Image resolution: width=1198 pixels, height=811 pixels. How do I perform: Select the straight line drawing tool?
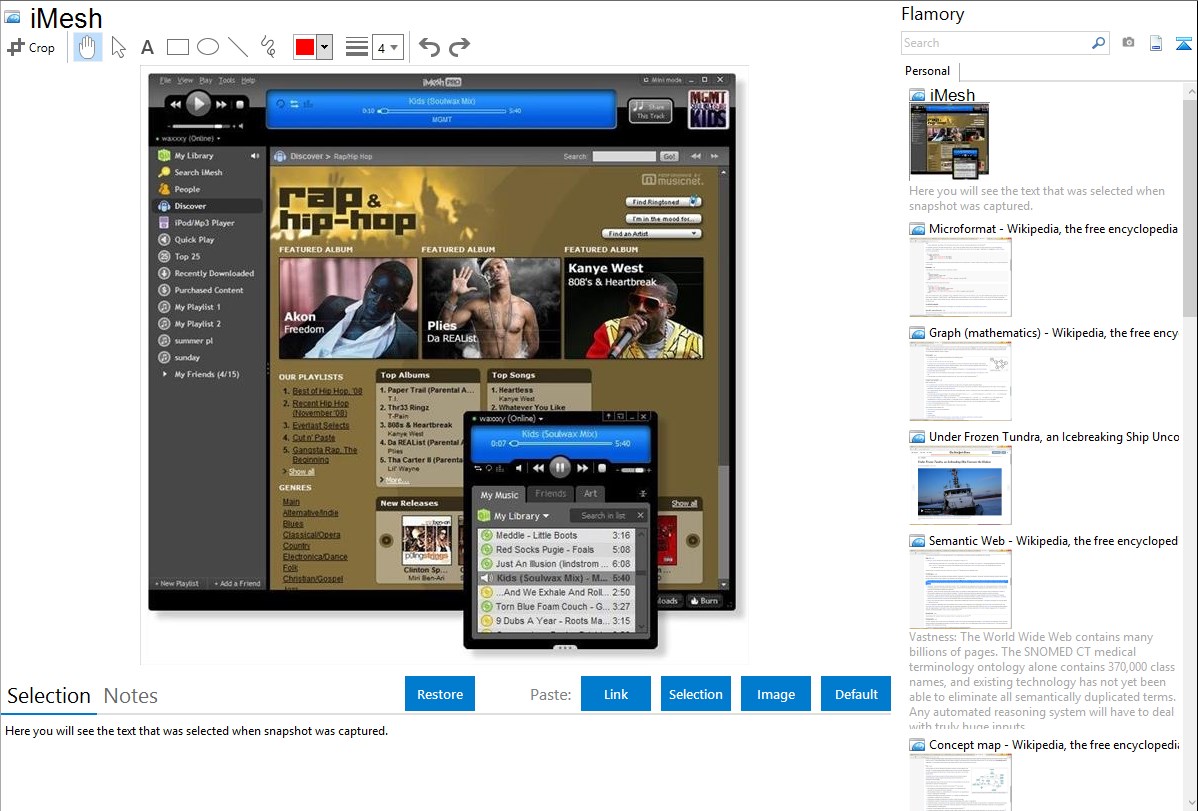click(x=238, y=47)
